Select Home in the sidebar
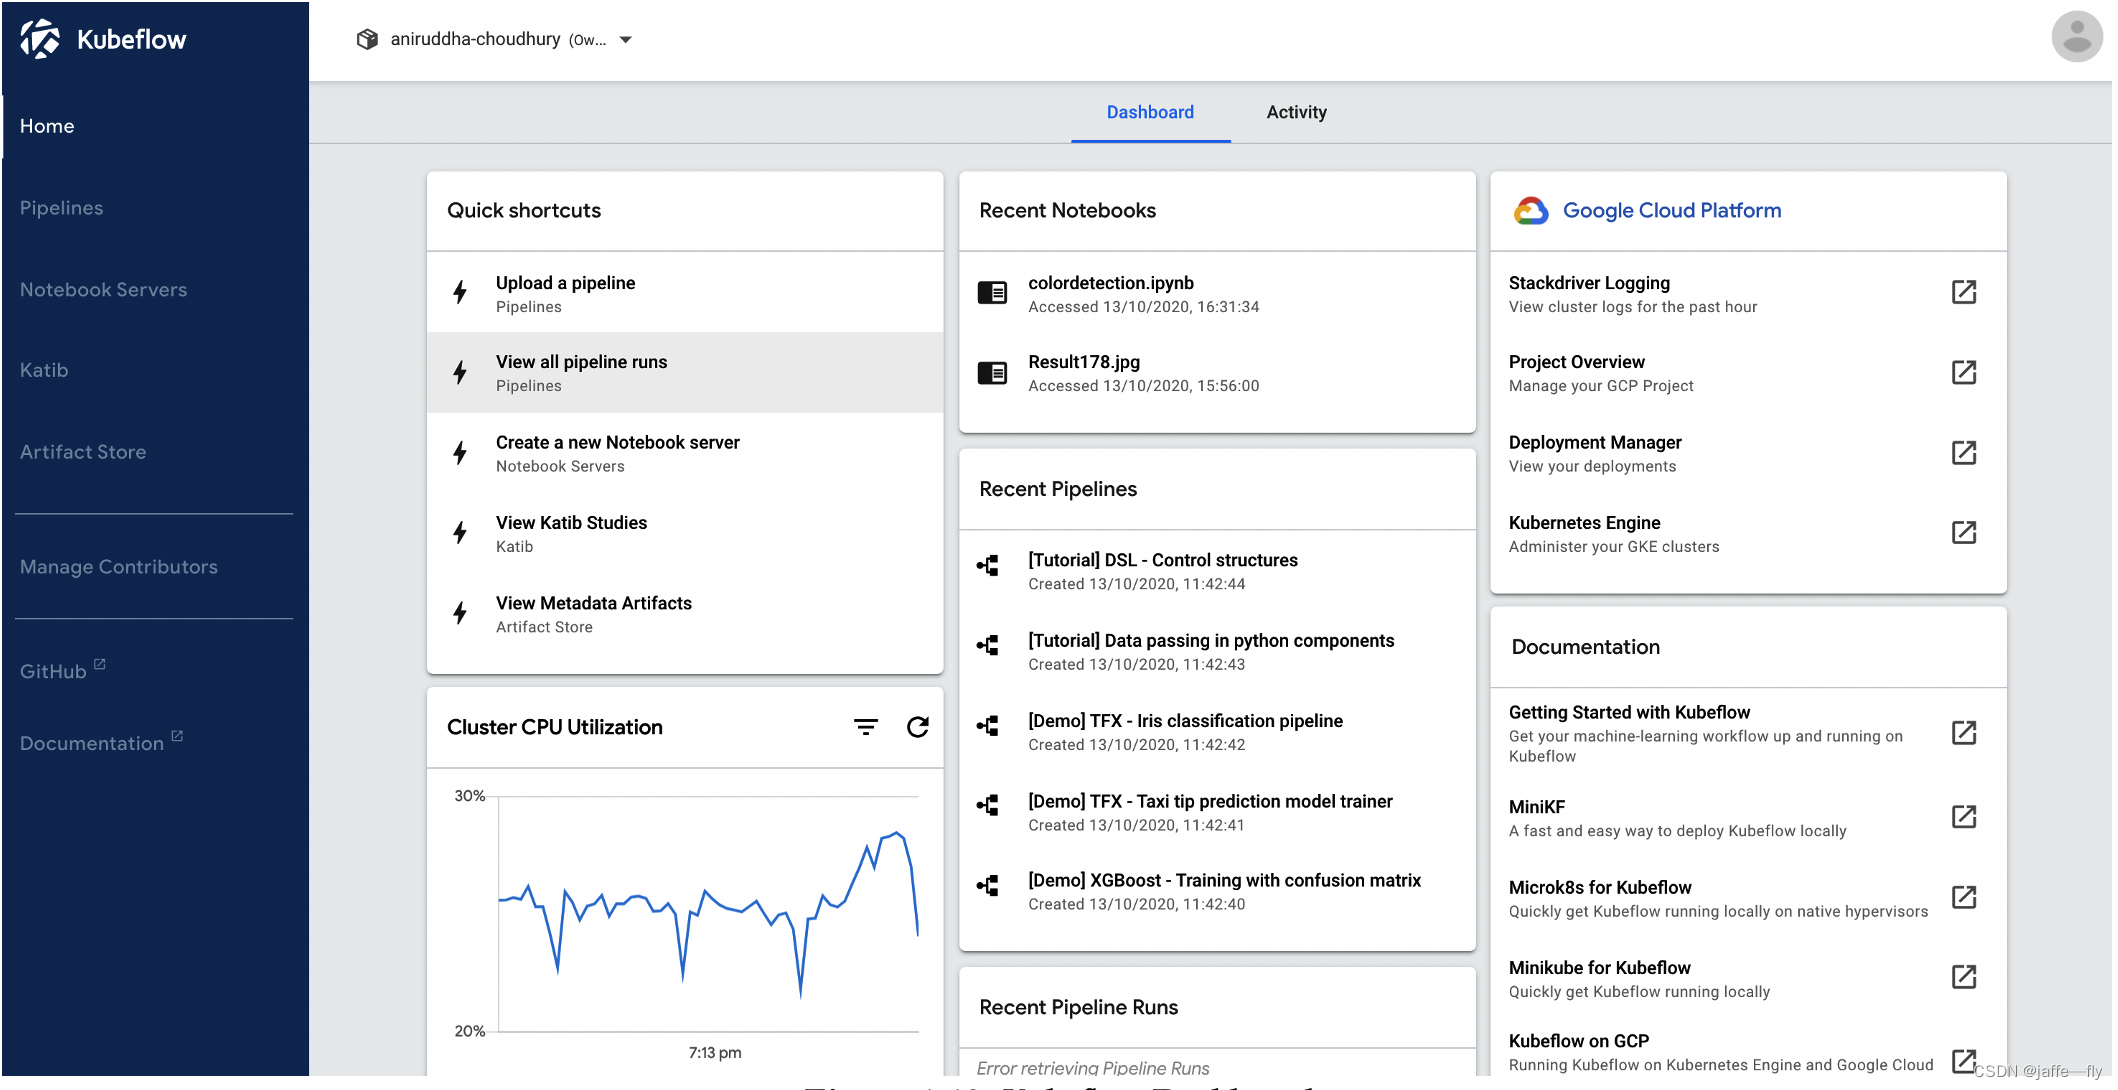 pyautogui.click(x=155, y=126)
